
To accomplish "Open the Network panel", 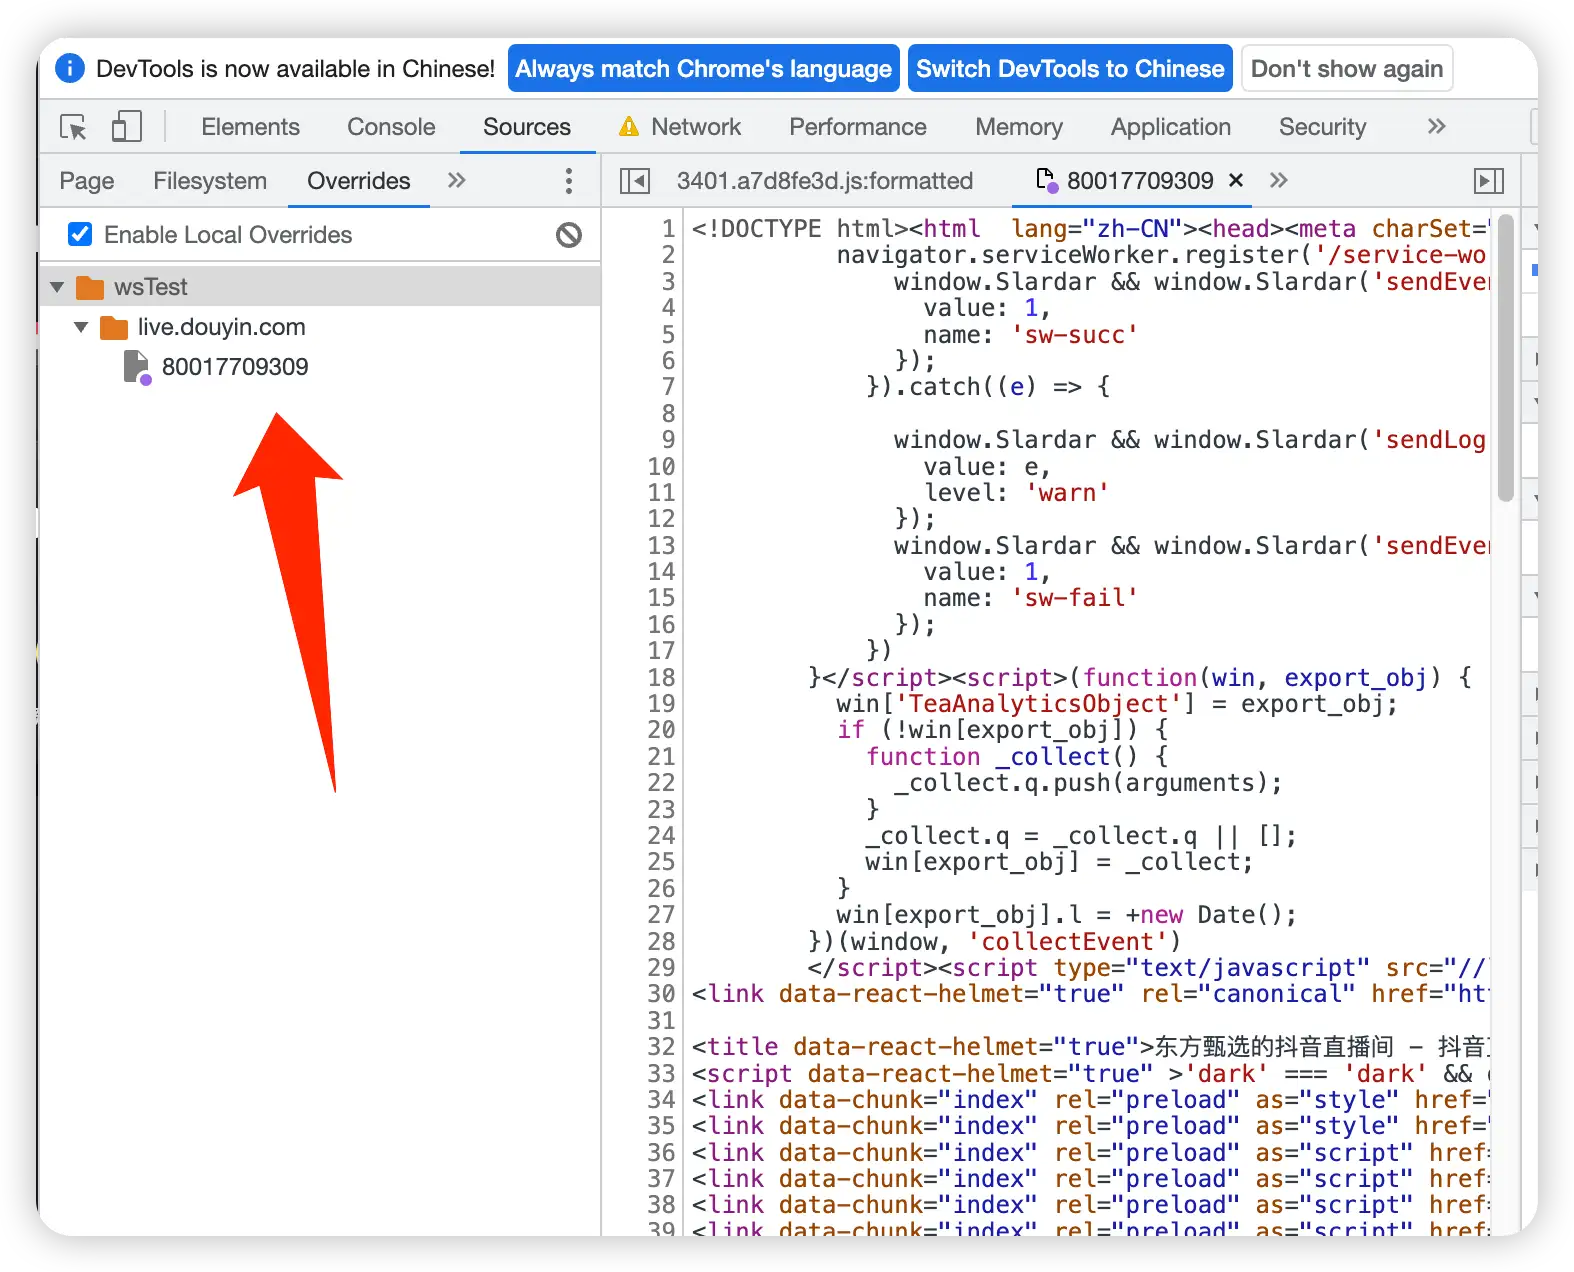I will [696, 127].
